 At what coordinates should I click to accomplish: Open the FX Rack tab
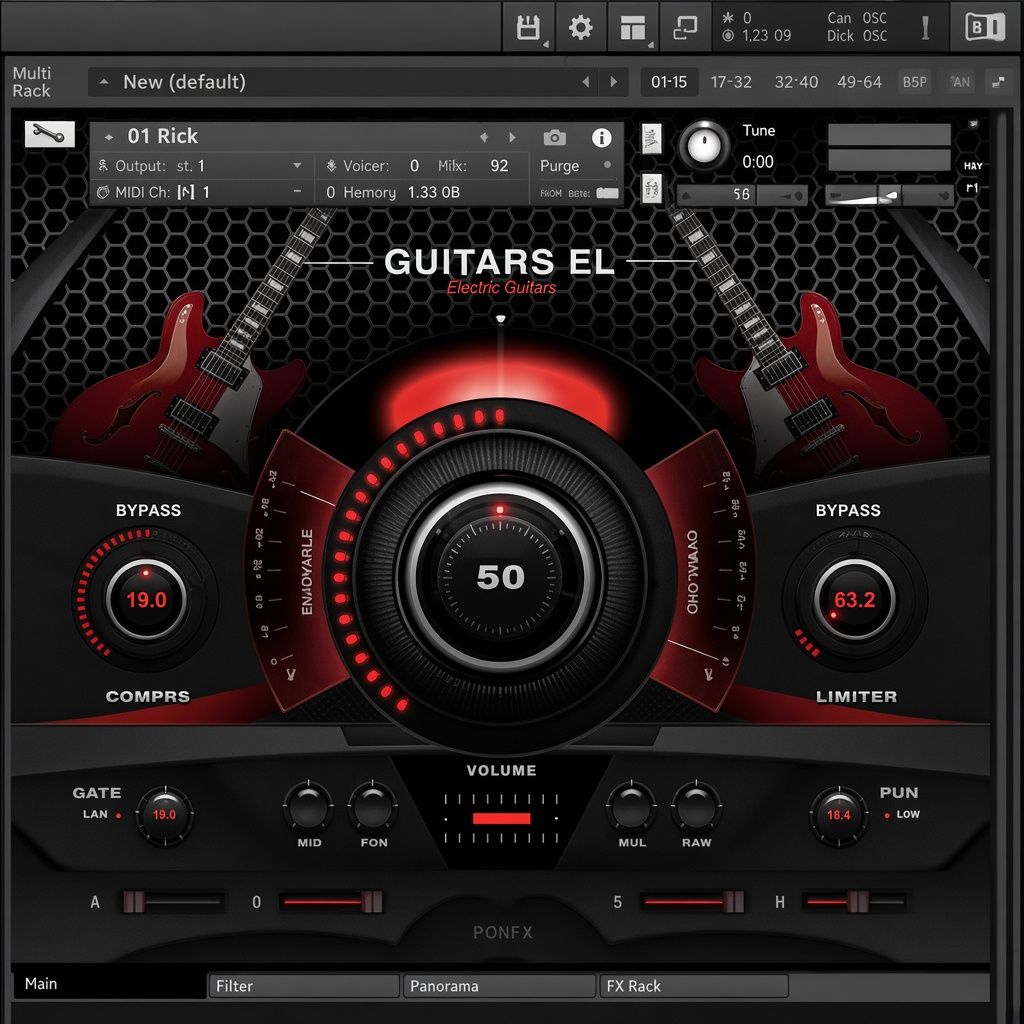[x=694, y=986]
